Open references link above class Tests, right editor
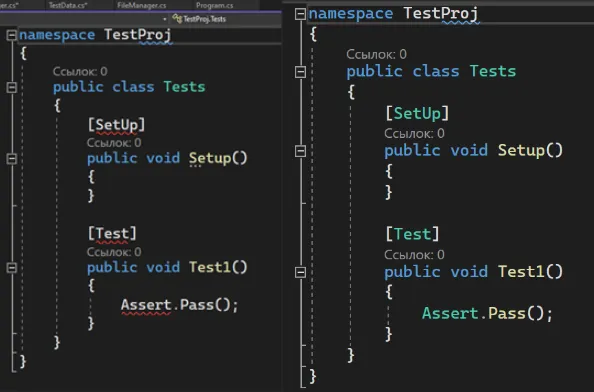Viewport: 594px width, 392px height. pos(376,54)
